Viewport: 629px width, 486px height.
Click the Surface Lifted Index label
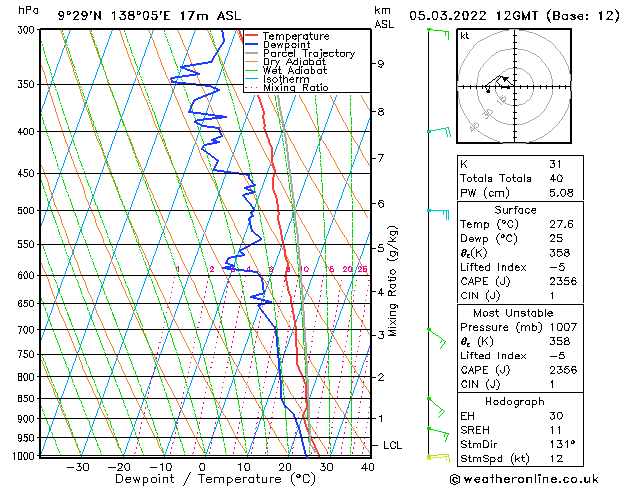(x=493, y=267)
